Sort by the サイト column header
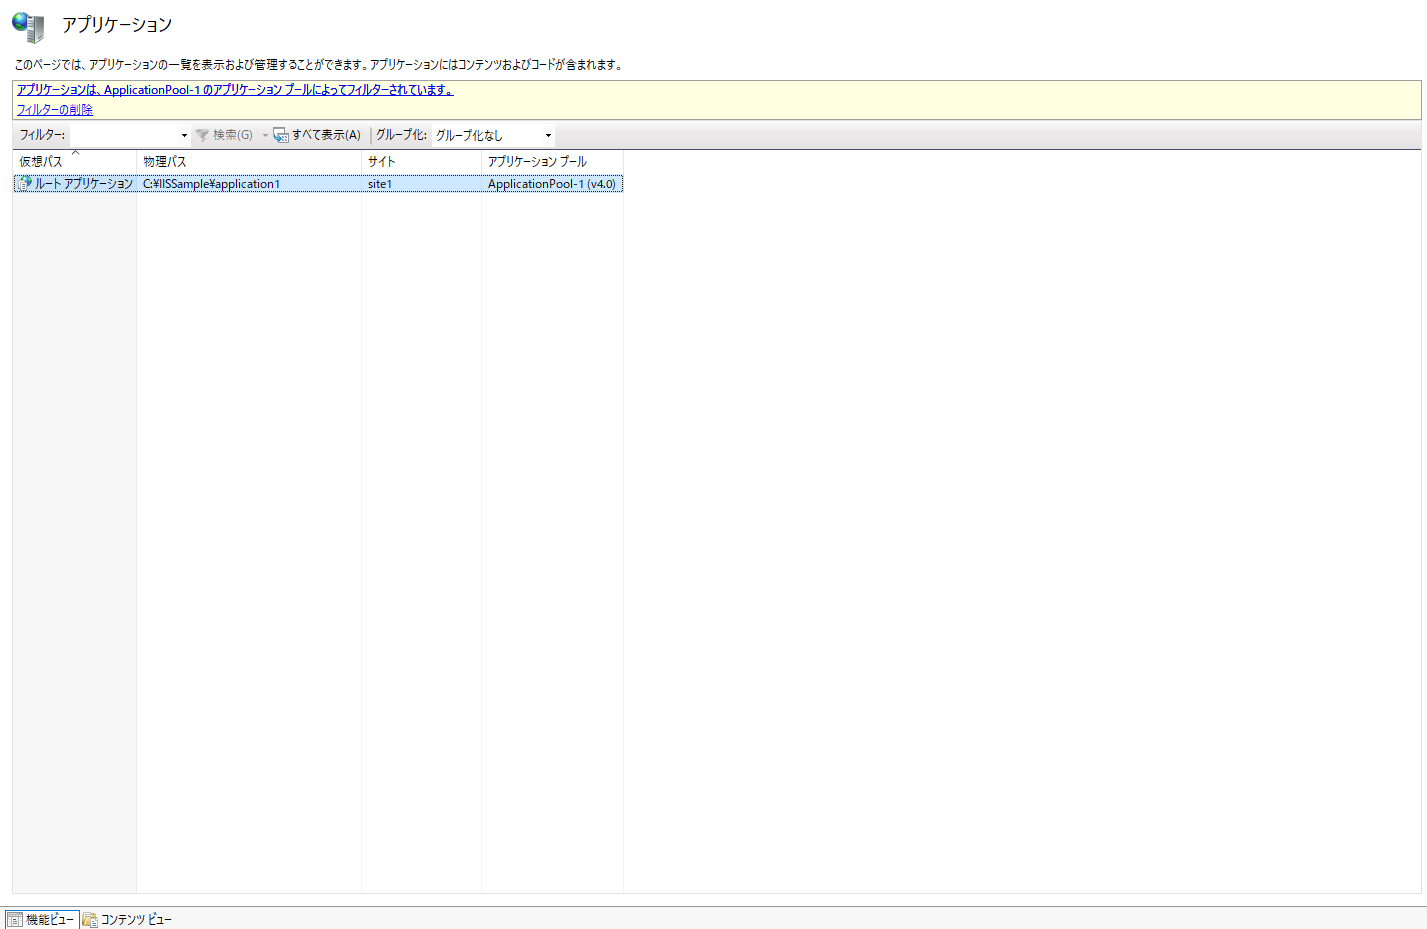Screen dimensions: 1427x929 (x=421, y=161)
